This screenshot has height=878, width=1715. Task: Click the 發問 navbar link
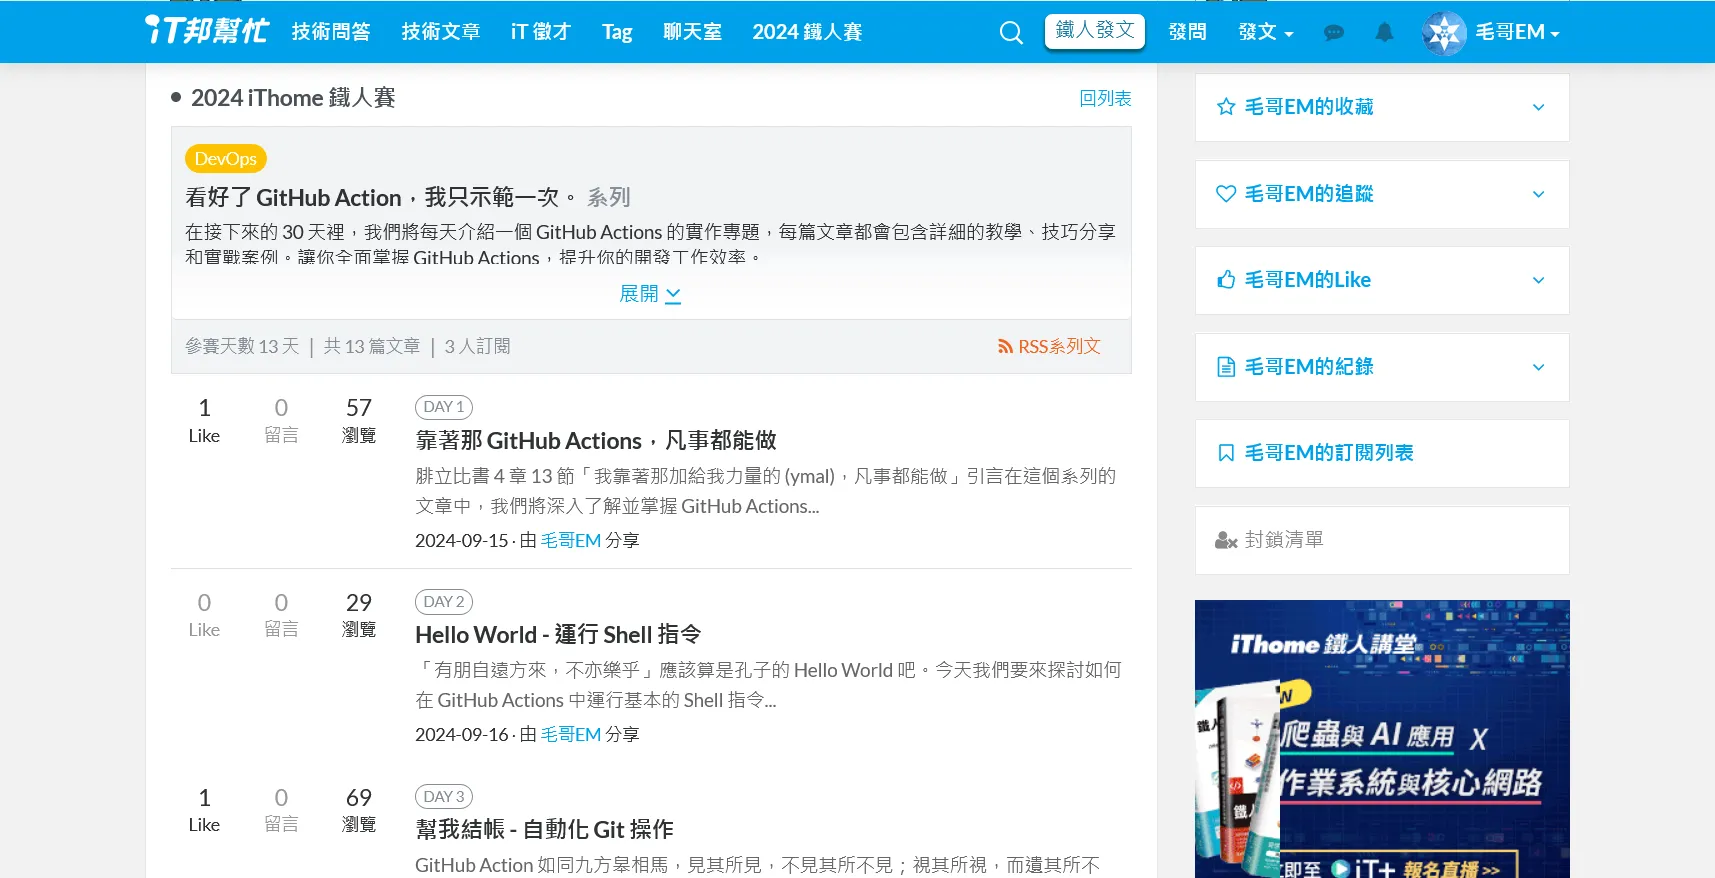1187,32
